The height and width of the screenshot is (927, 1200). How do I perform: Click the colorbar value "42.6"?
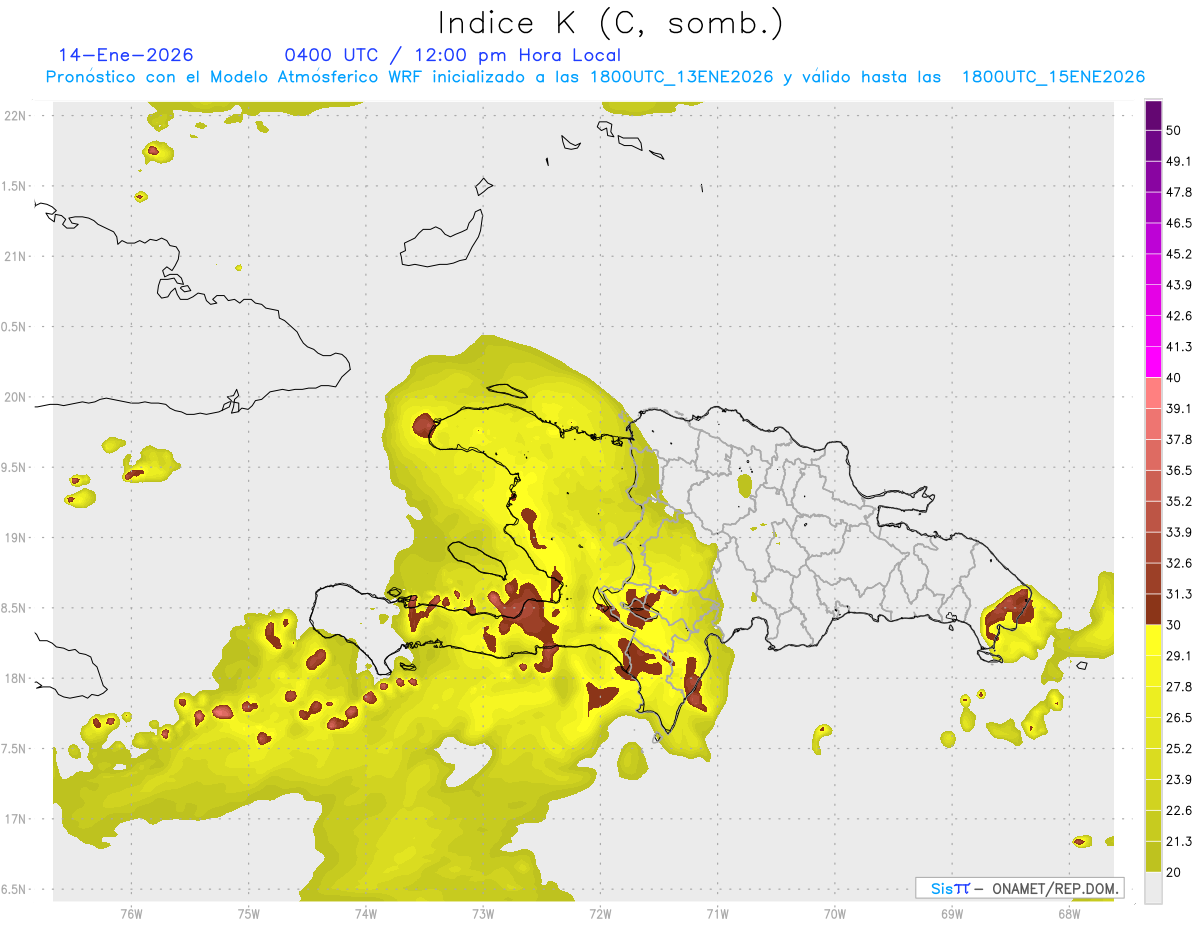pyautogui.click(x=1179, y=316)
